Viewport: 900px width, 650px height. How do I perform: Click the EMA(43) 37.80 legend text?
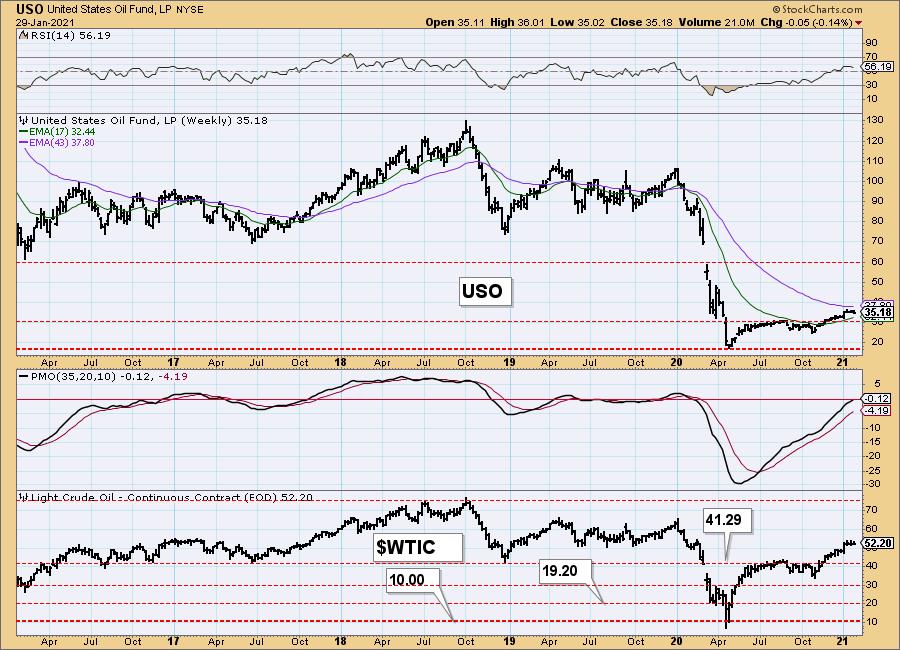pos(62,142)
